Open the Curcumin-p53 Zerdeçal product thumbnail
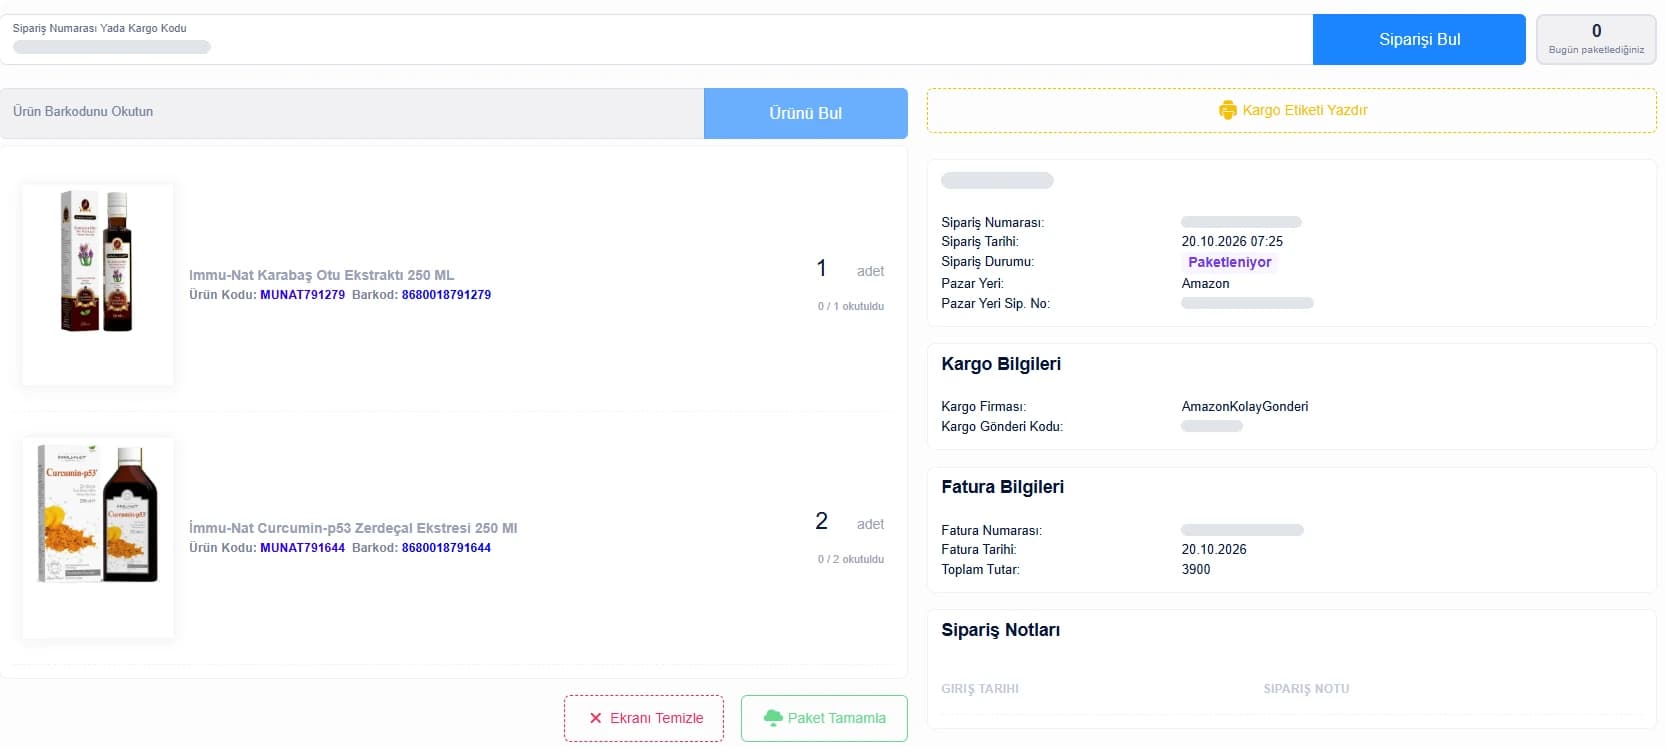 click(98, 538)
